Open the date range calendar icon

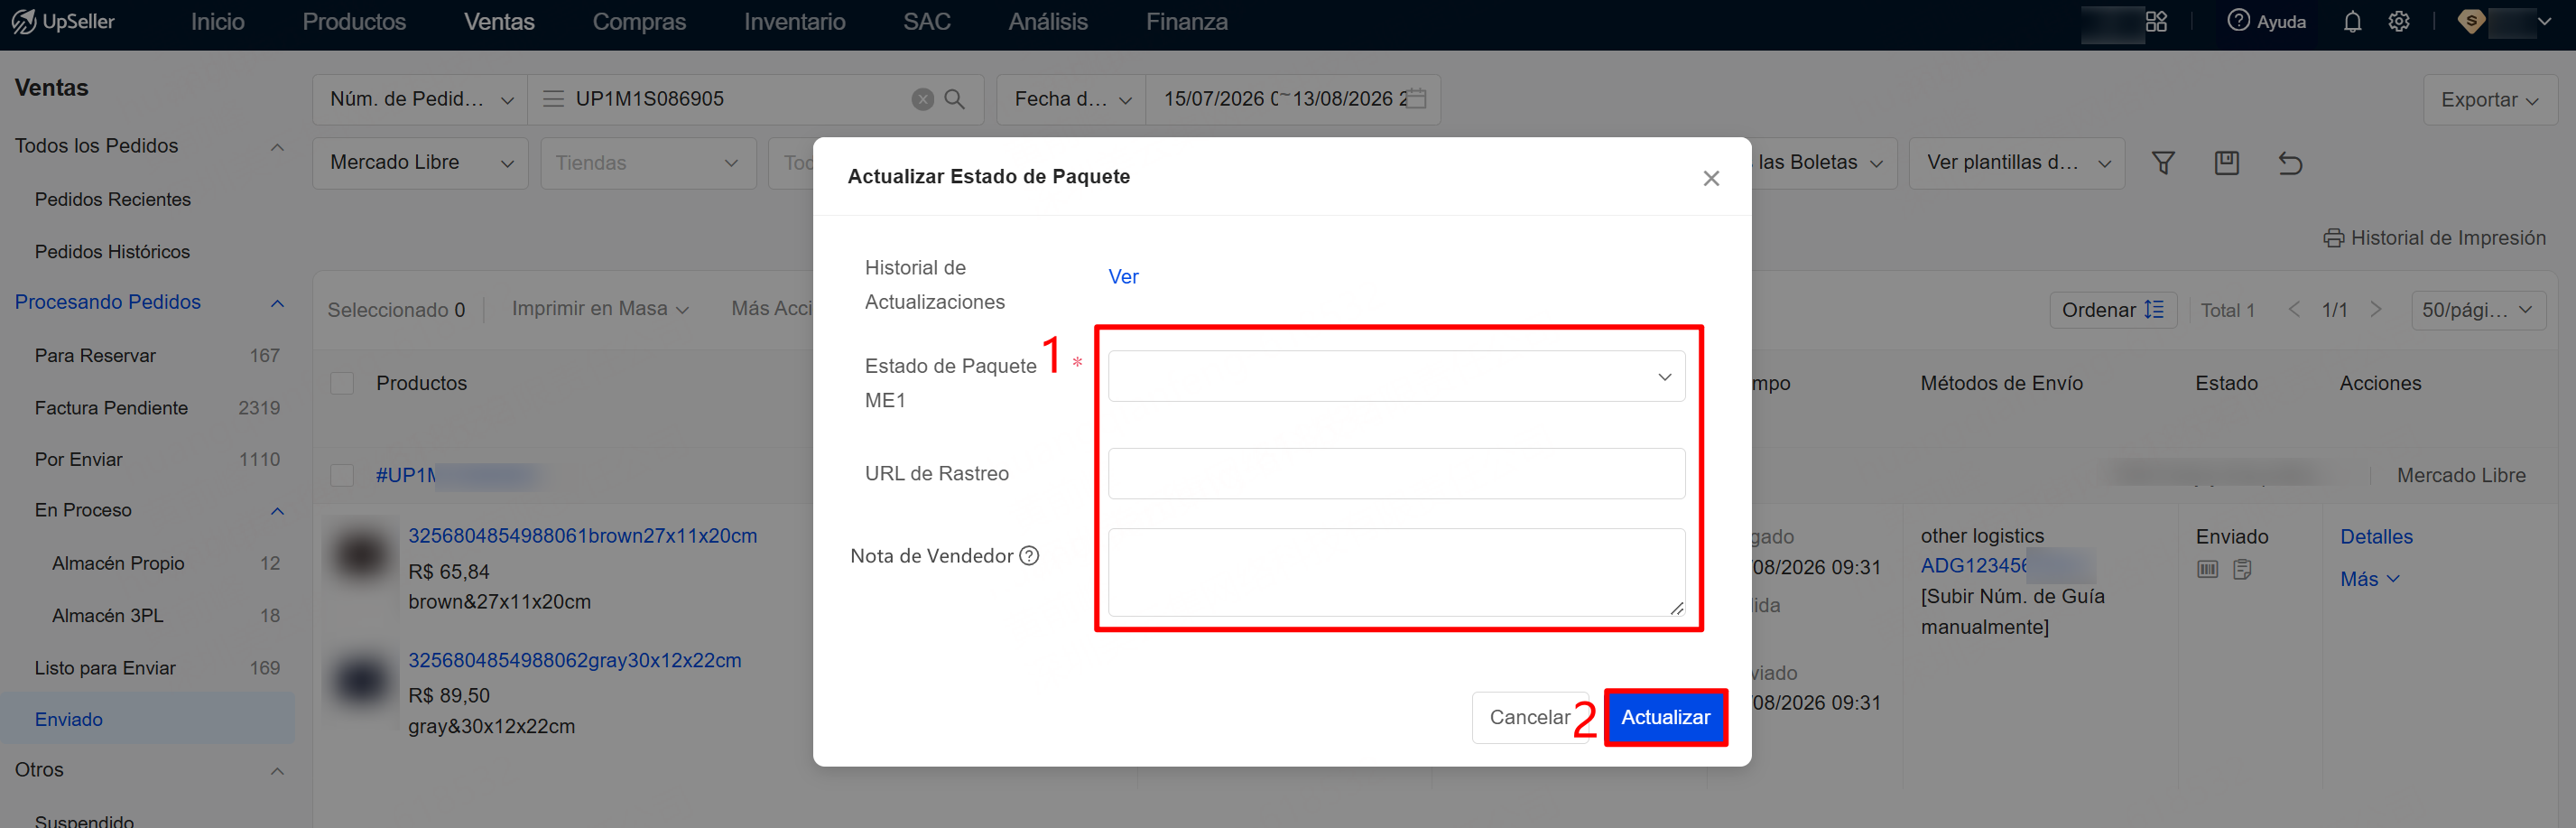click(1417, 98)
